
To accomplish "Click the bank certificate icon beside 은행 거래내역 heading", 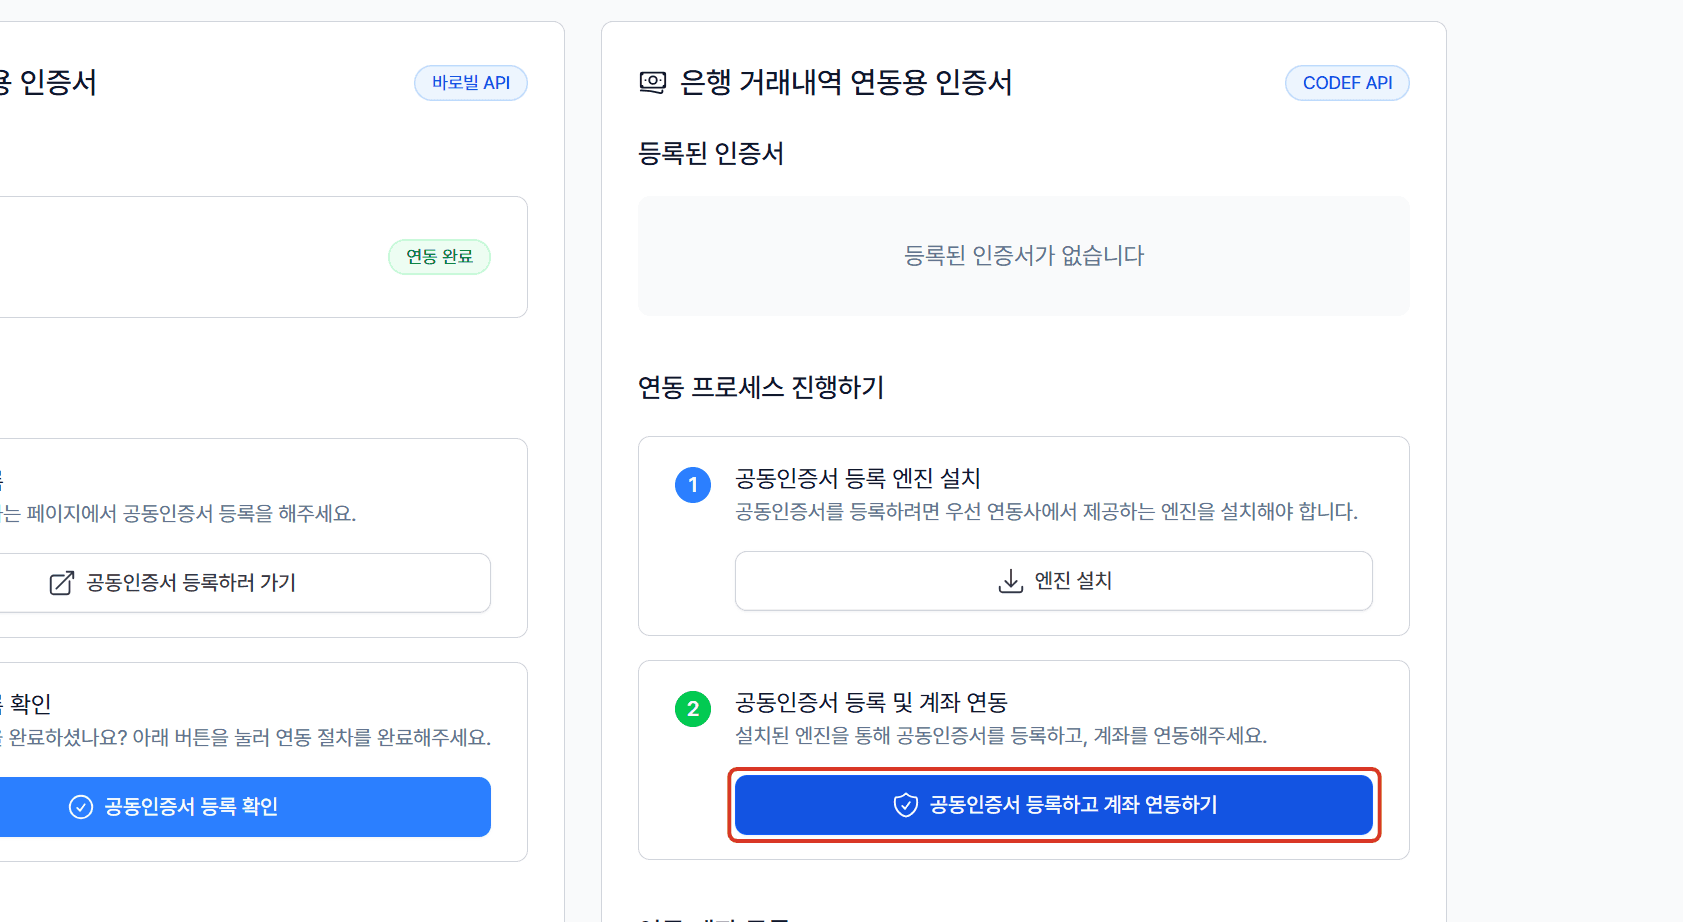I will [653, 82].
